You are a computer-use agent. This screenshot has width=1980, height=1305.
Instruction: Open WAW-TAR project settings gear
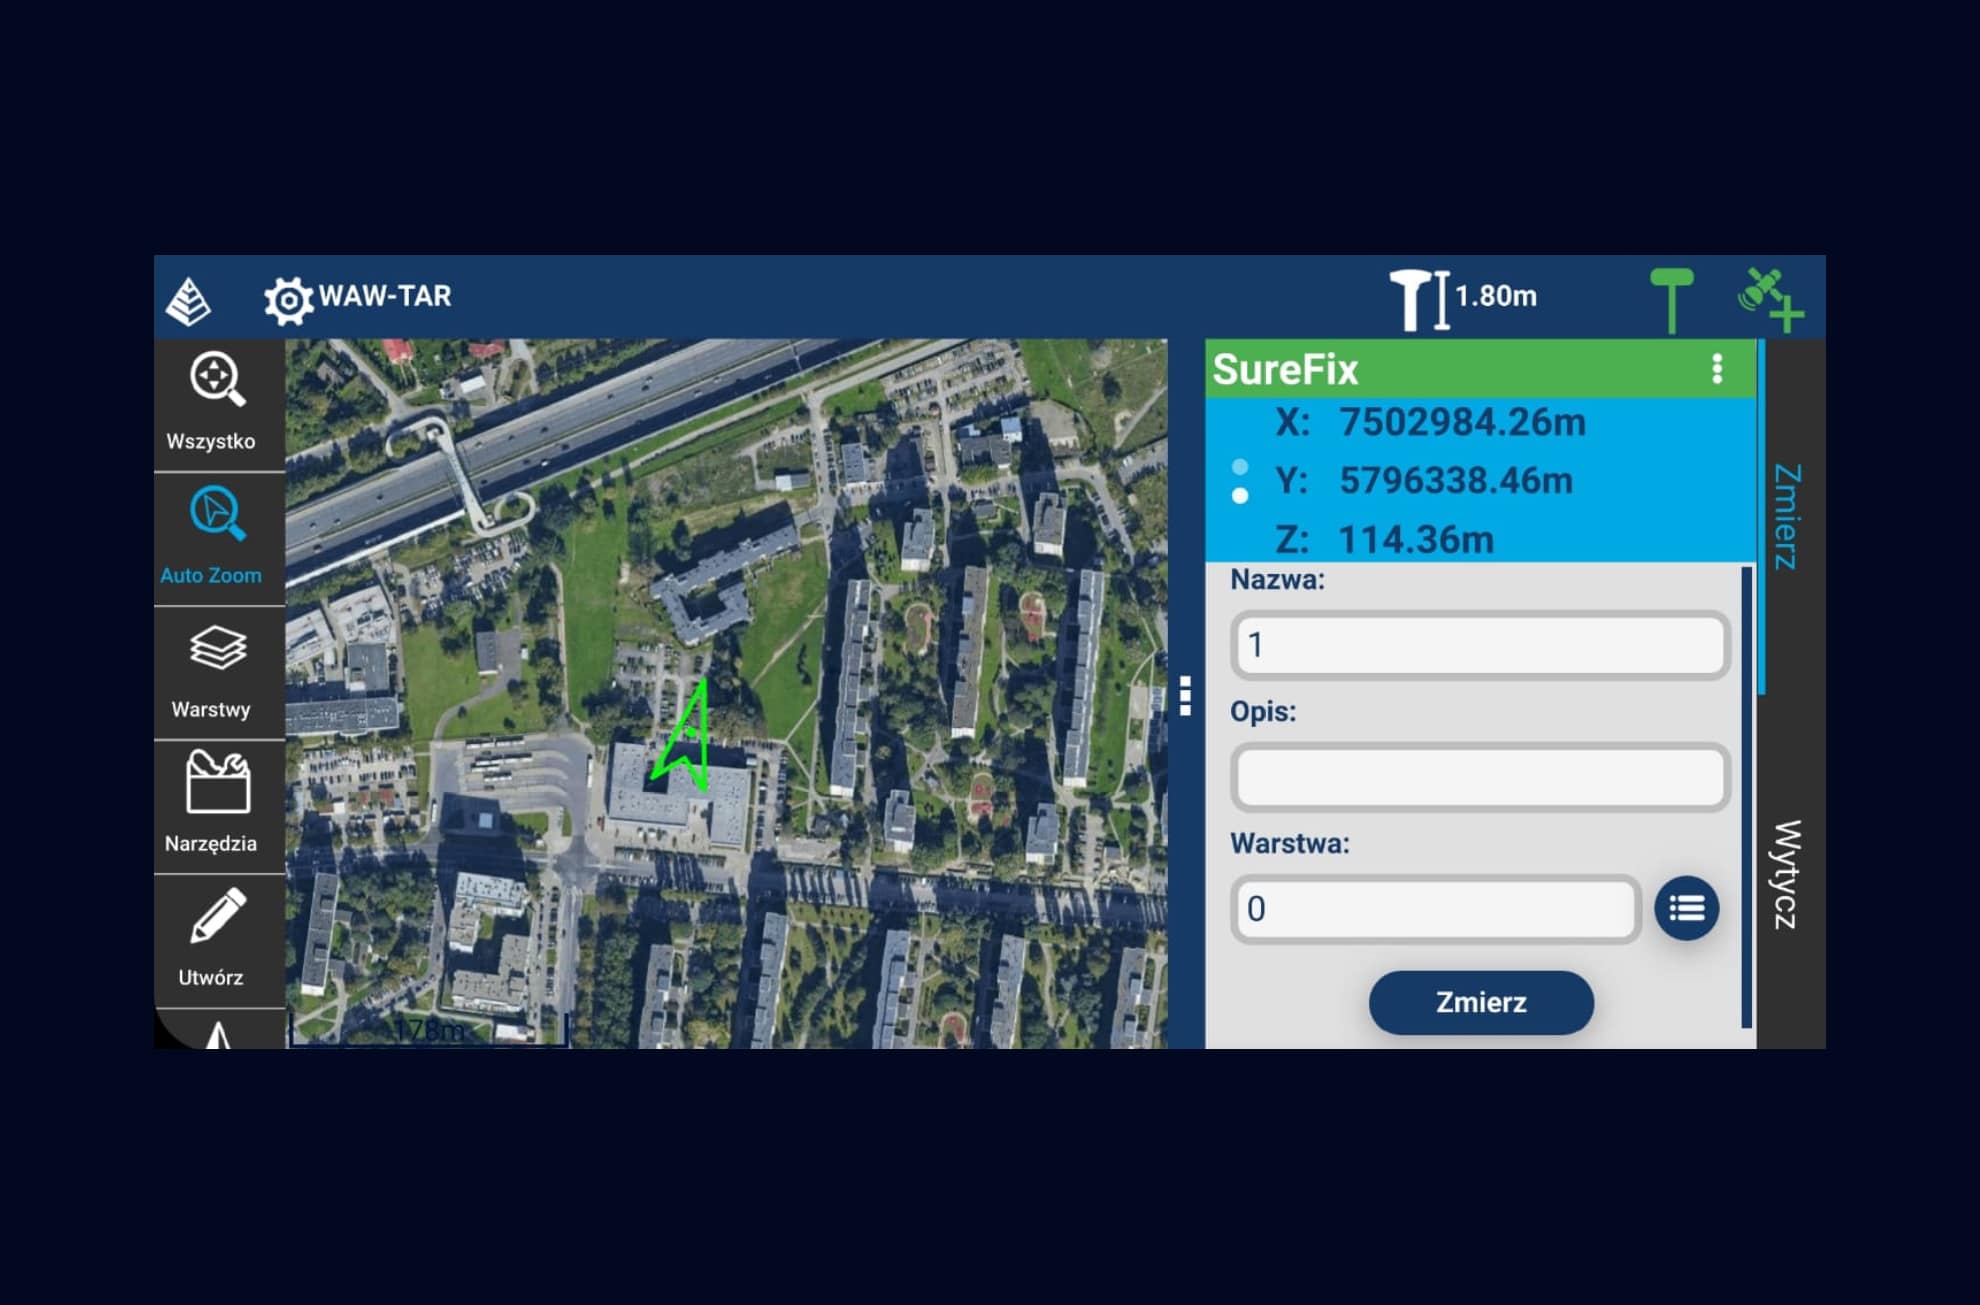pos(288,299)
